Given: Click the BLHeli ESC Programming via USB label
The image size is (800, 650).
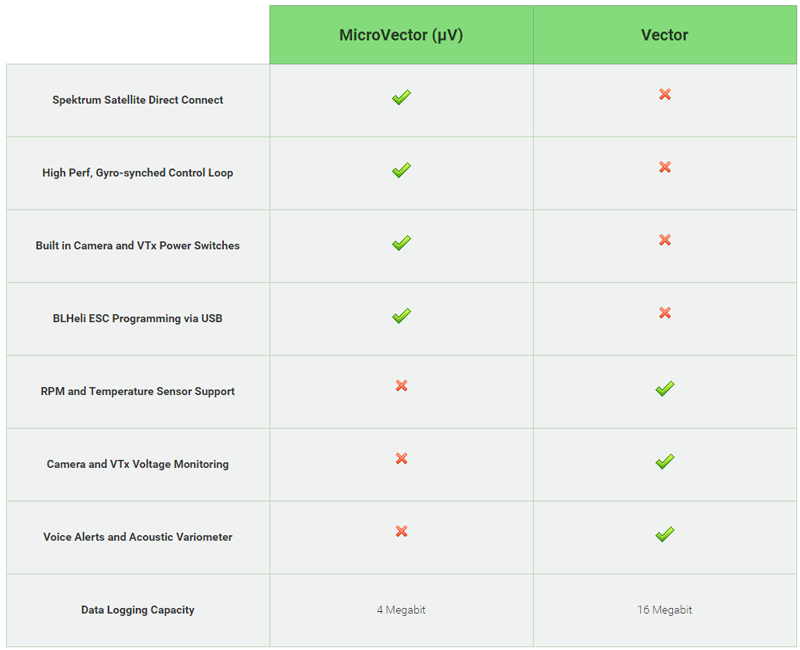Looking at the screenshot, I should pyautogui.click(x=138, y=318).
